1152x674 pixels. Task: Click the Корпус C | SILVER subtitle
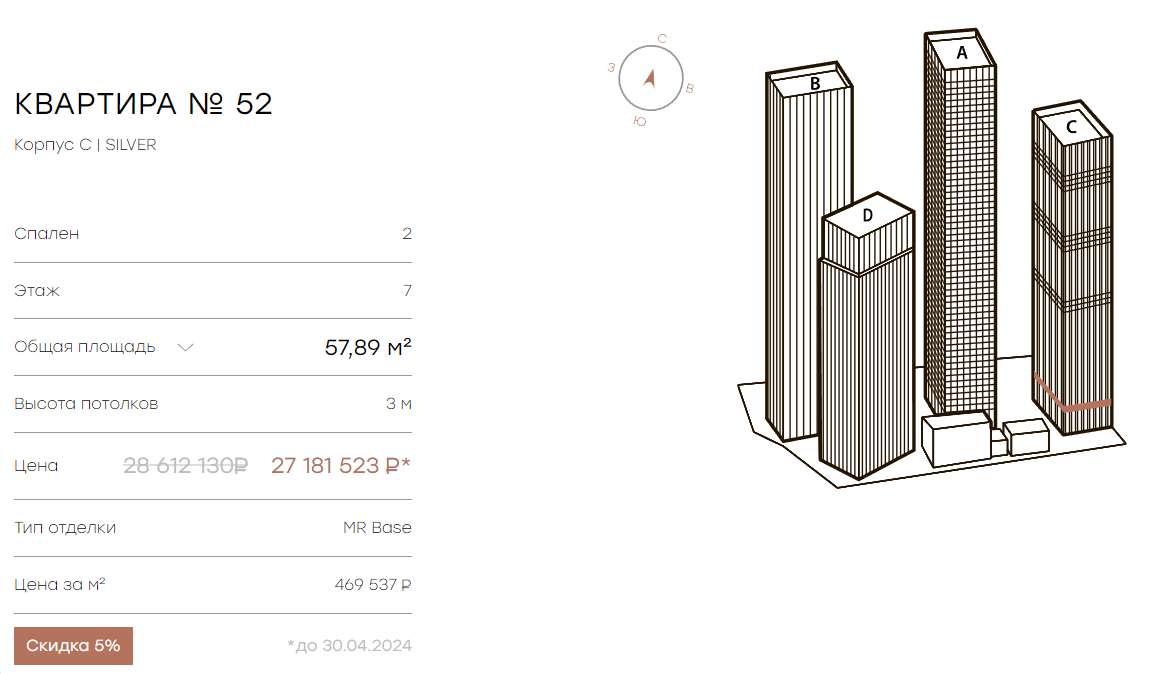coord(85,145)
